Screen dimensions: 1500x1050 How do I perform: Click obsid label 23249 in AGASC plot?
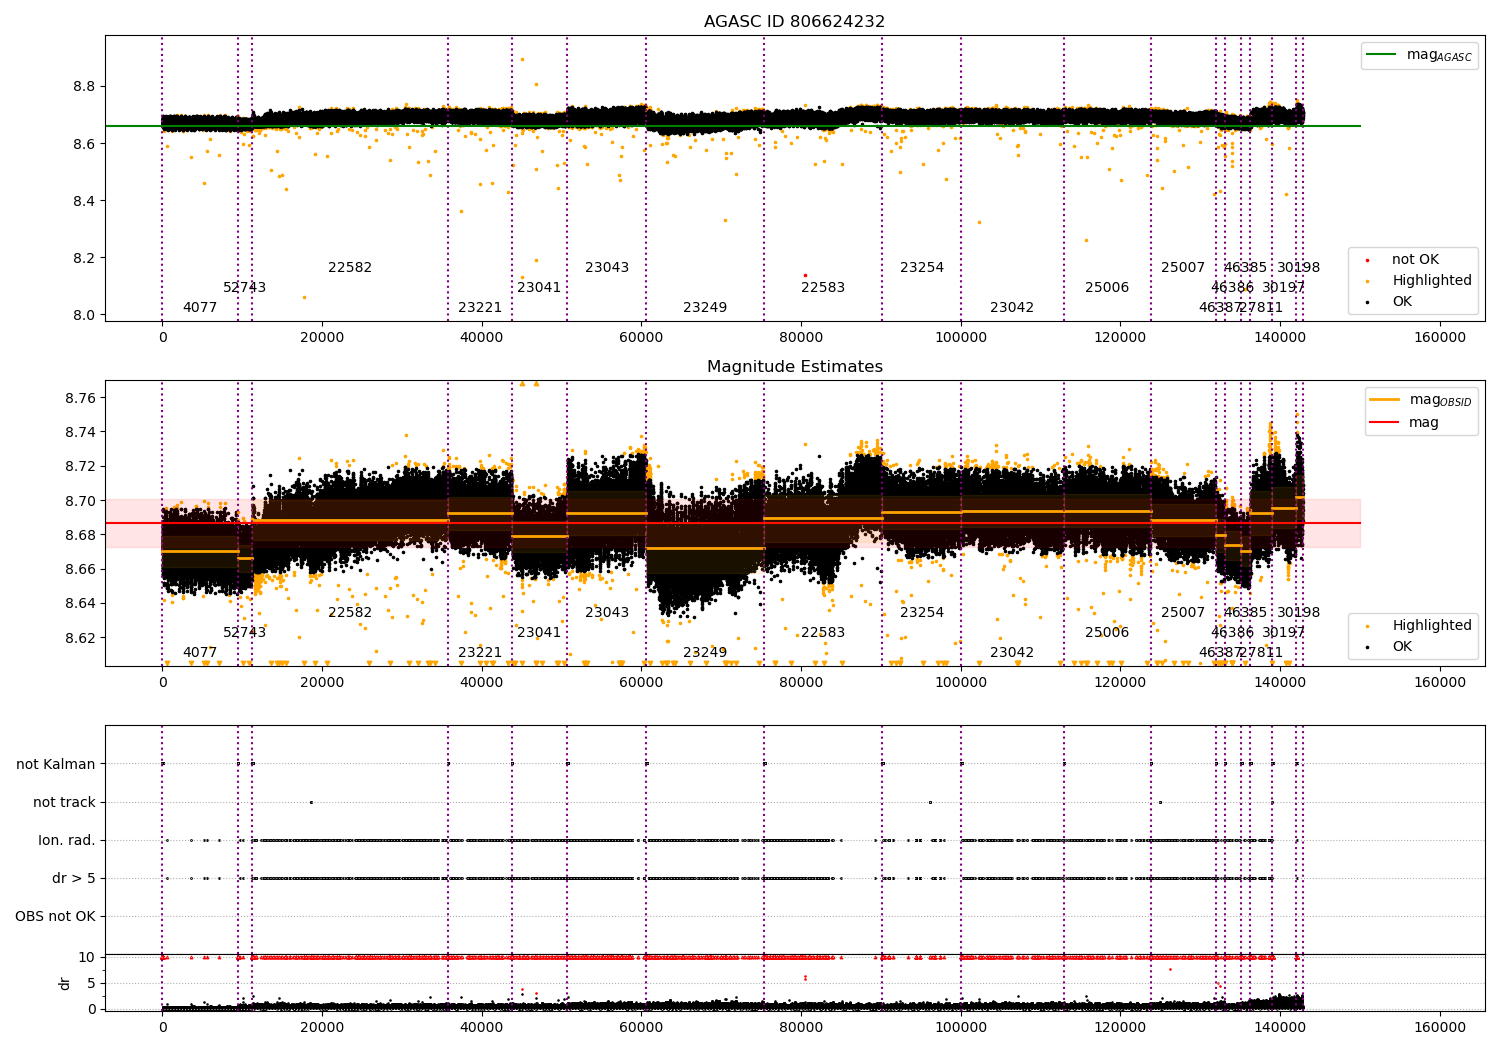[705, 307]
